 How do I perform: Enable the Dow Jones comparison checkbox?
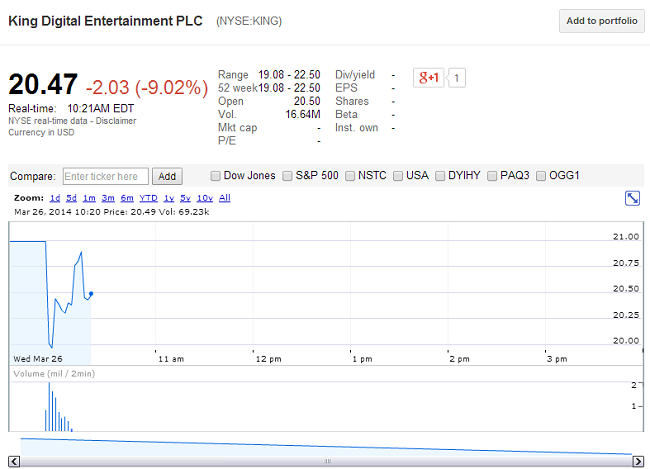tap(213, 176)
